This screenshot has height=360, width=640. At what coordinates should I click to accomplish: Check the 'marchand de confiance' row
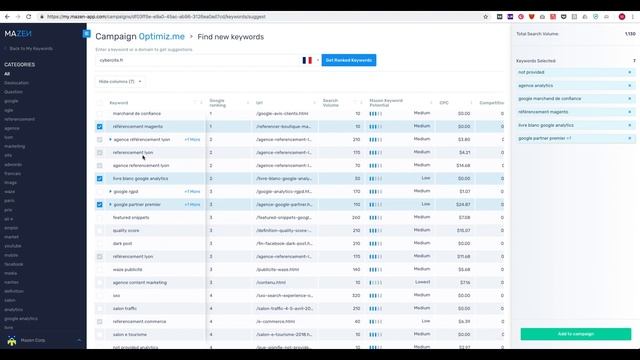point(100,114)
